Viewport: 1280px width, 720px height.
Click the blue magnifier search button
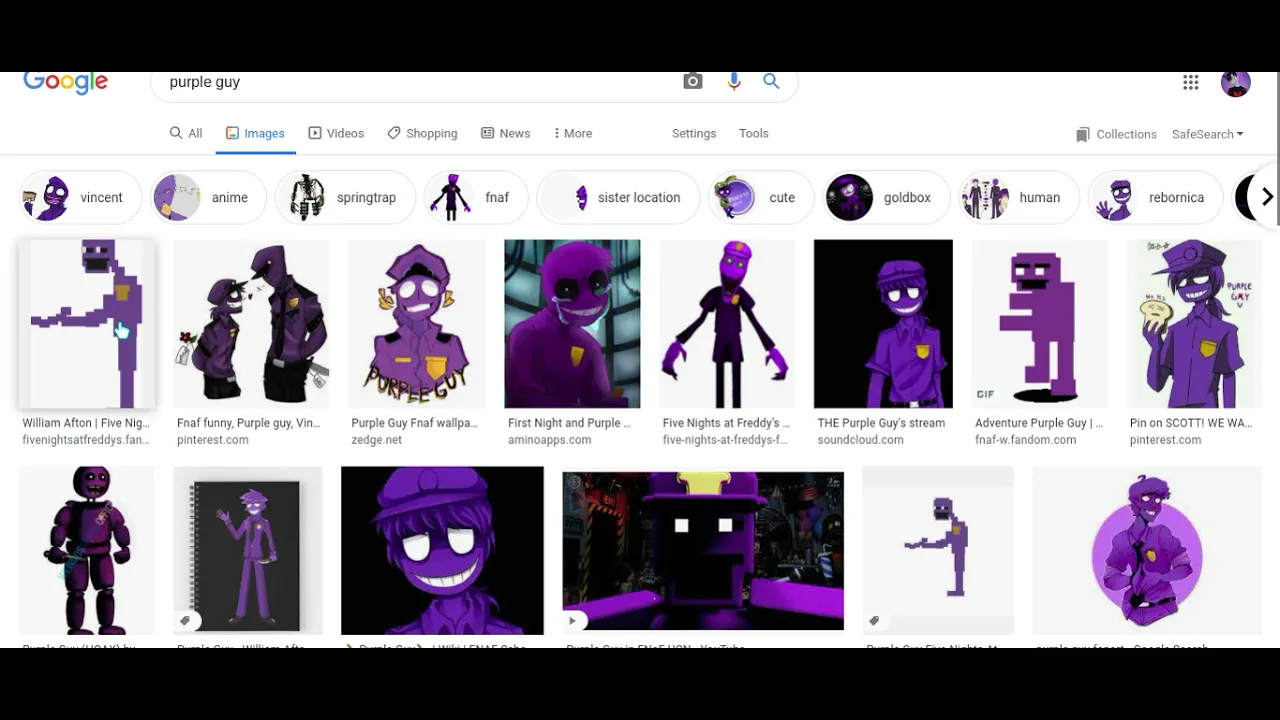click(771, 82)
